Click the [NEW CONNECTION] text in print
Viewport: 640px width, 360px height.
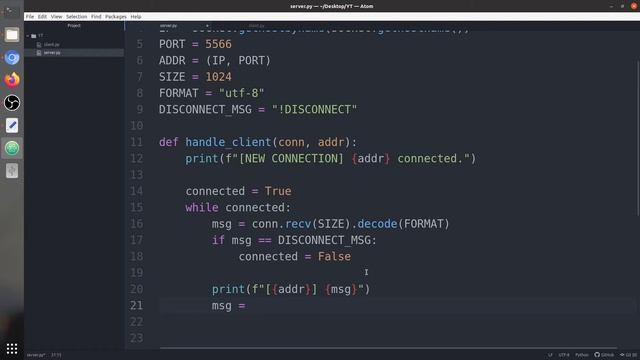(x=291, y=158)
